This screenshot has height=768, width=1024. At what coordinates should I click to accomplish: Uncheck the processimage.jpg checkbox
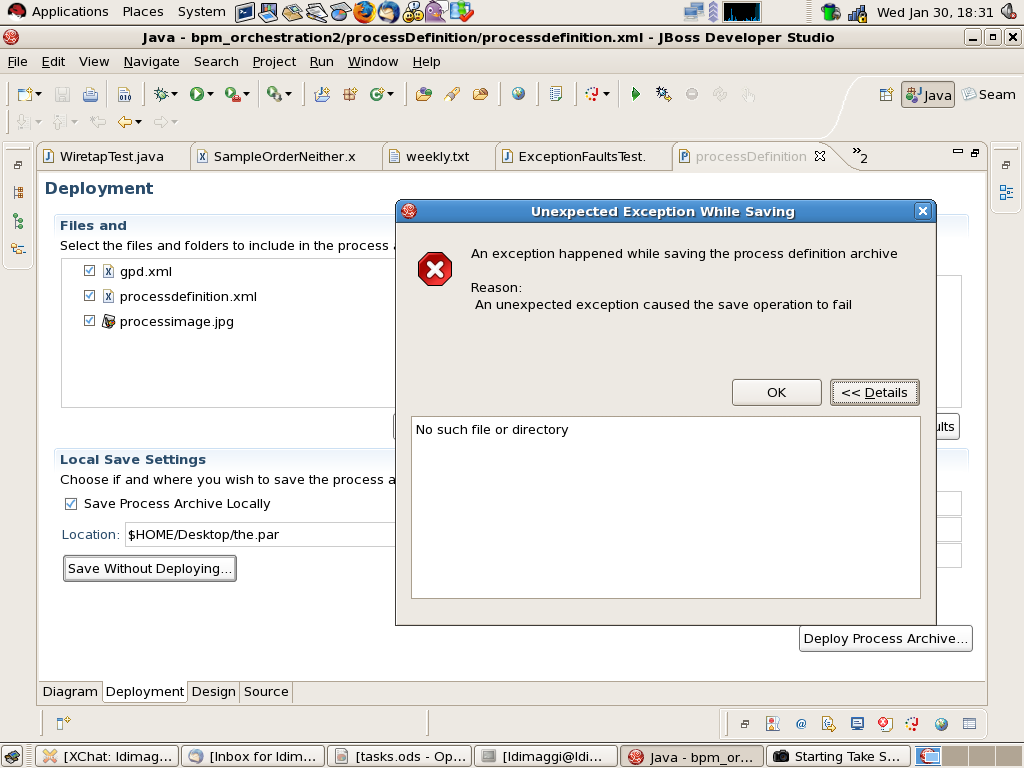89,321
